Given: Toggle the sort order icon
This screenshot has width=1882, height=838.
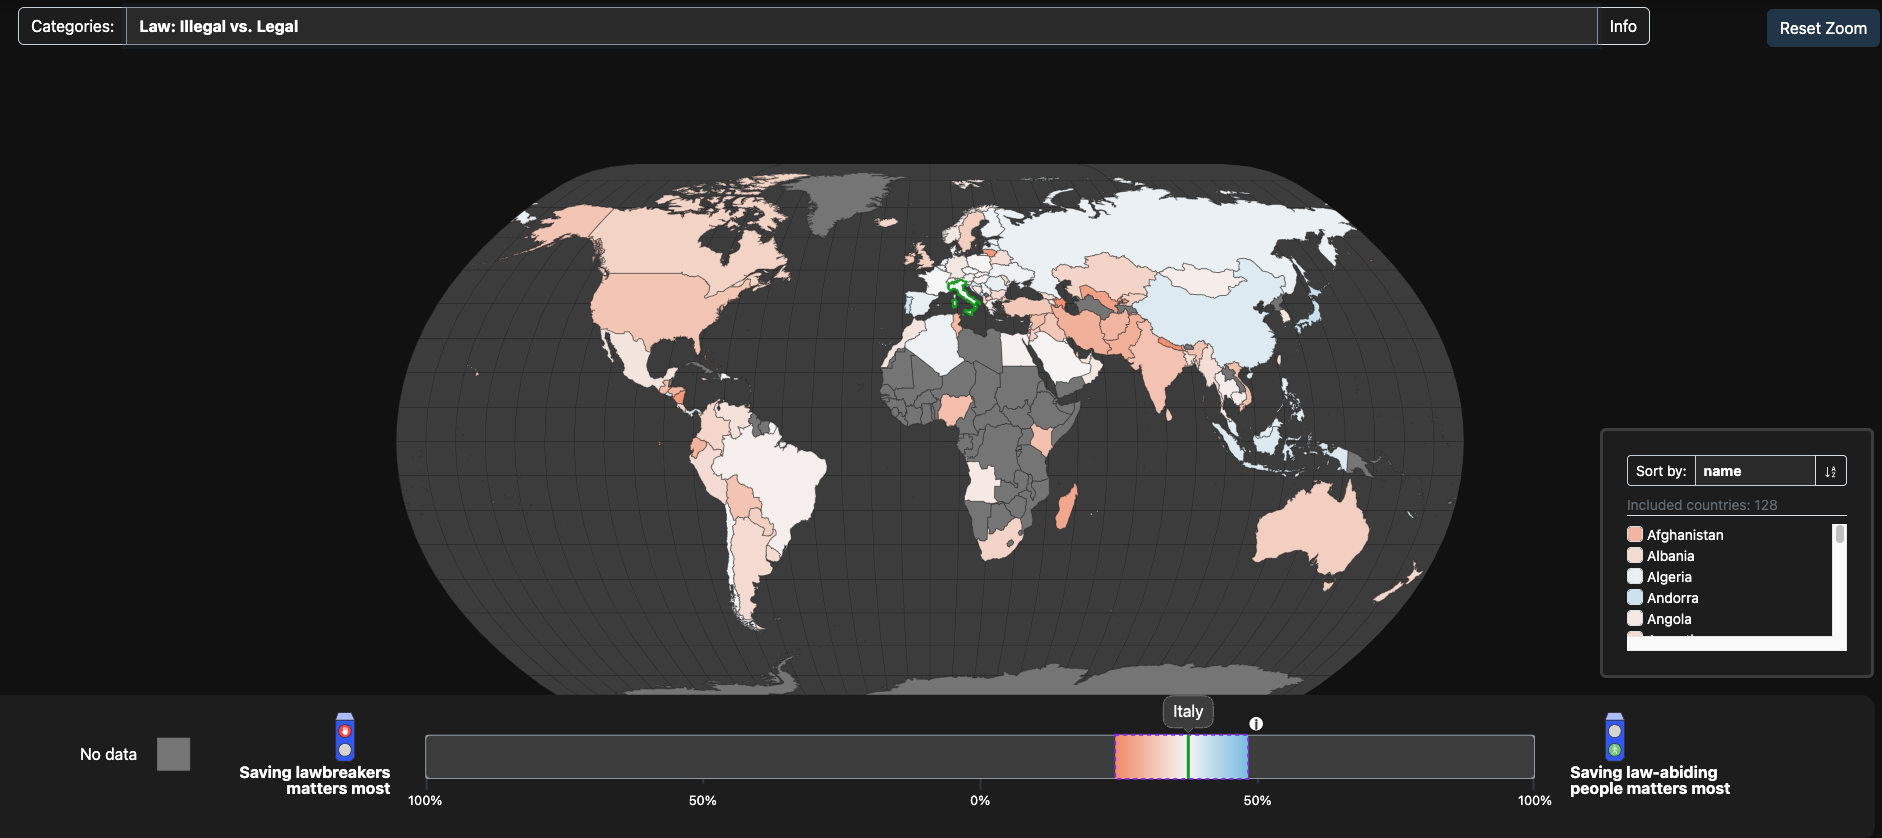Looking at the screenshot, I should (x=1831, y=471).
